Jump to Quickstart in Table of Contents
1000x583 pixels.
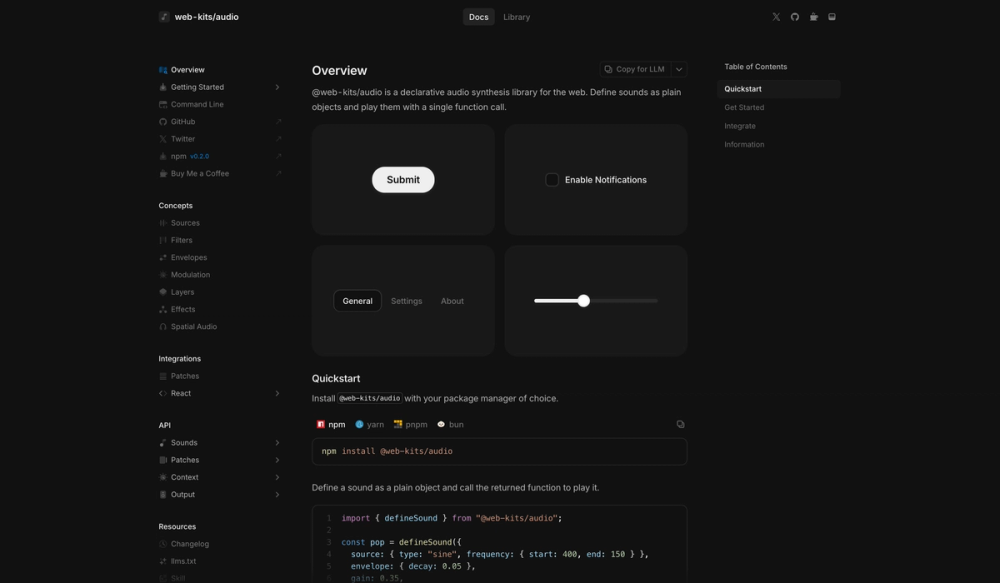coord(779,89)
